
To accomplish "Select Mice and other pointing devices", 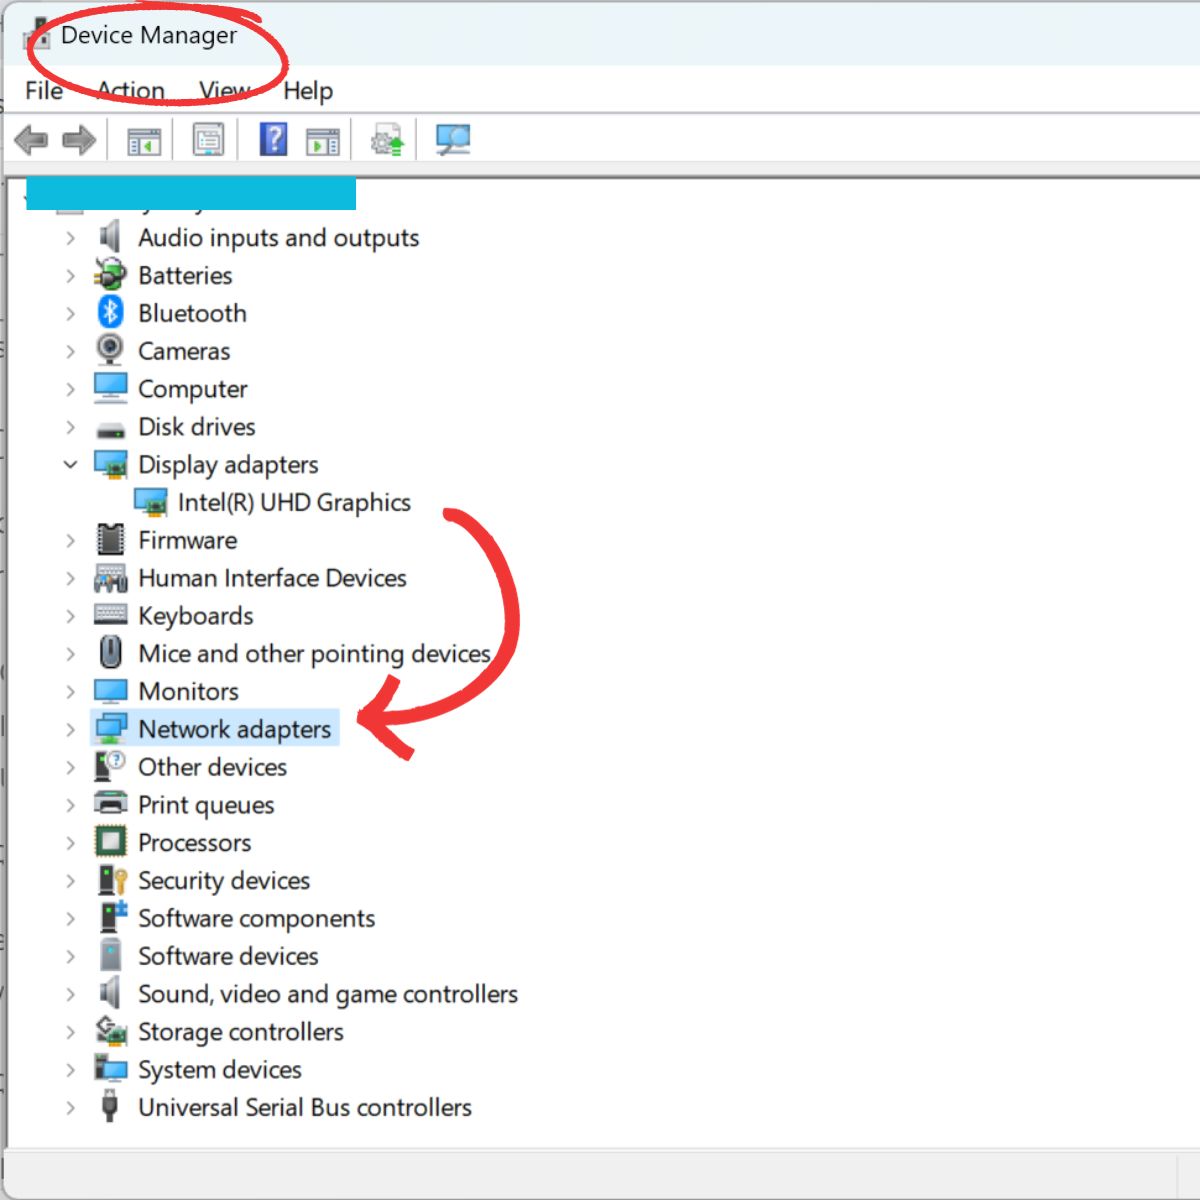I will [x=314, y=654].
